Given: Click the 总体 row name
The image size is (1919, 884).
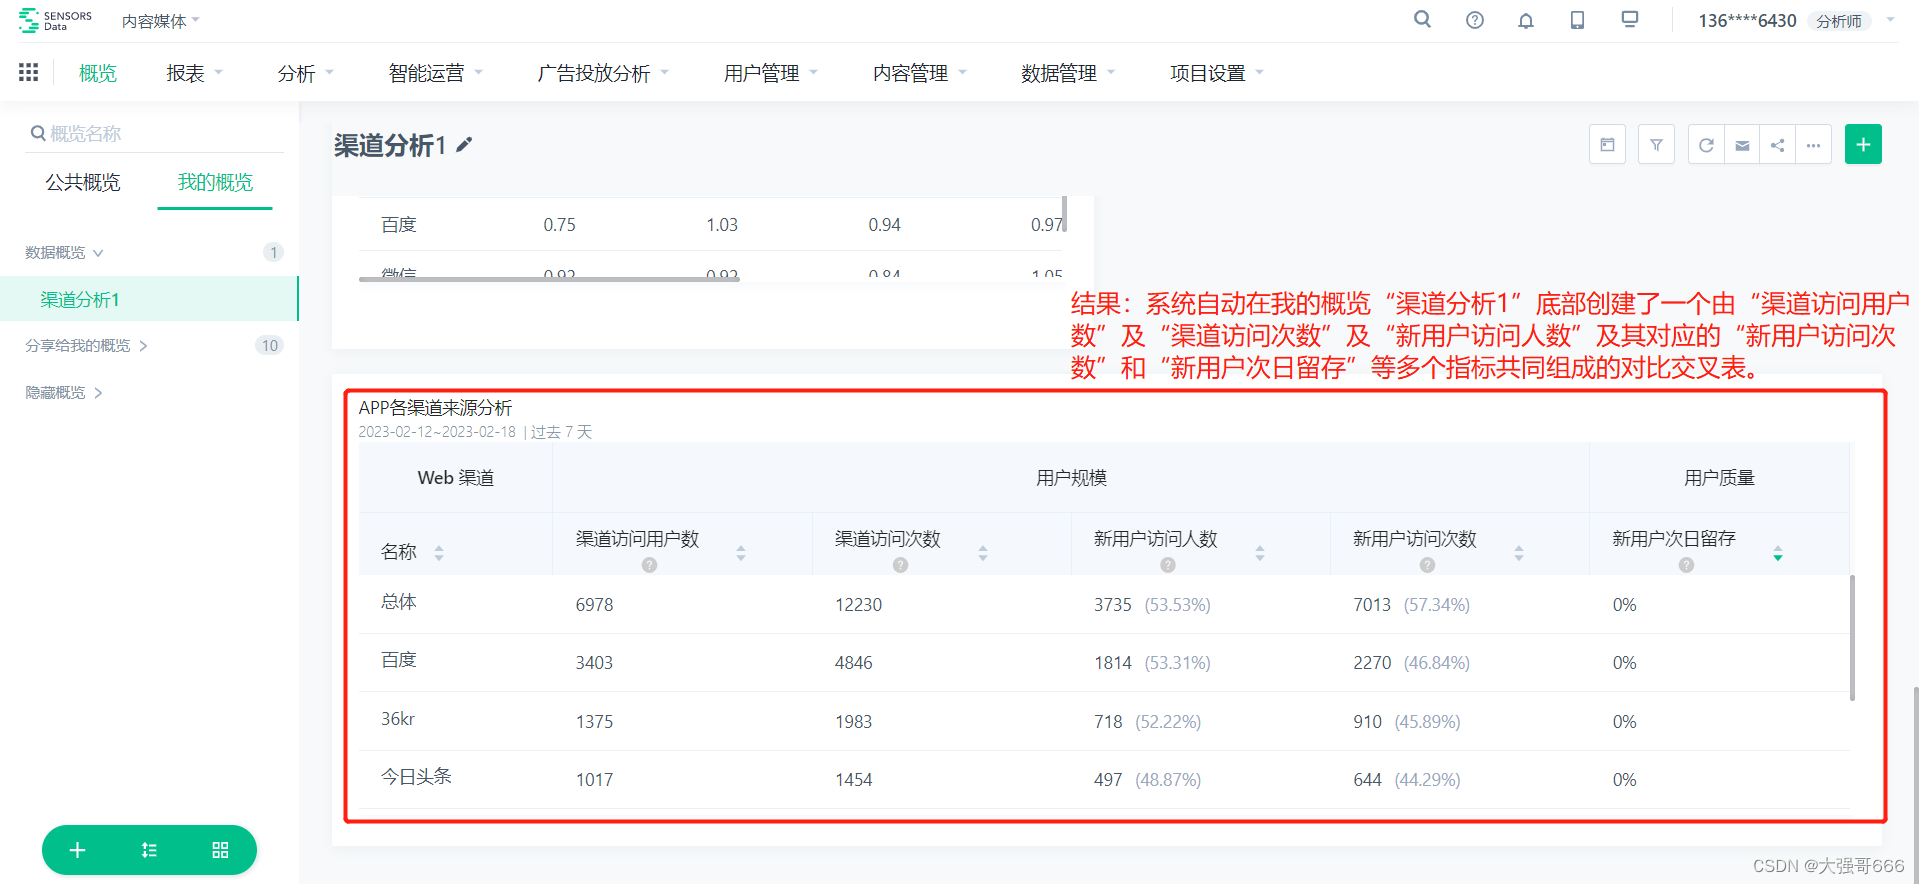Looking at the screenshot, I should 399,602.
